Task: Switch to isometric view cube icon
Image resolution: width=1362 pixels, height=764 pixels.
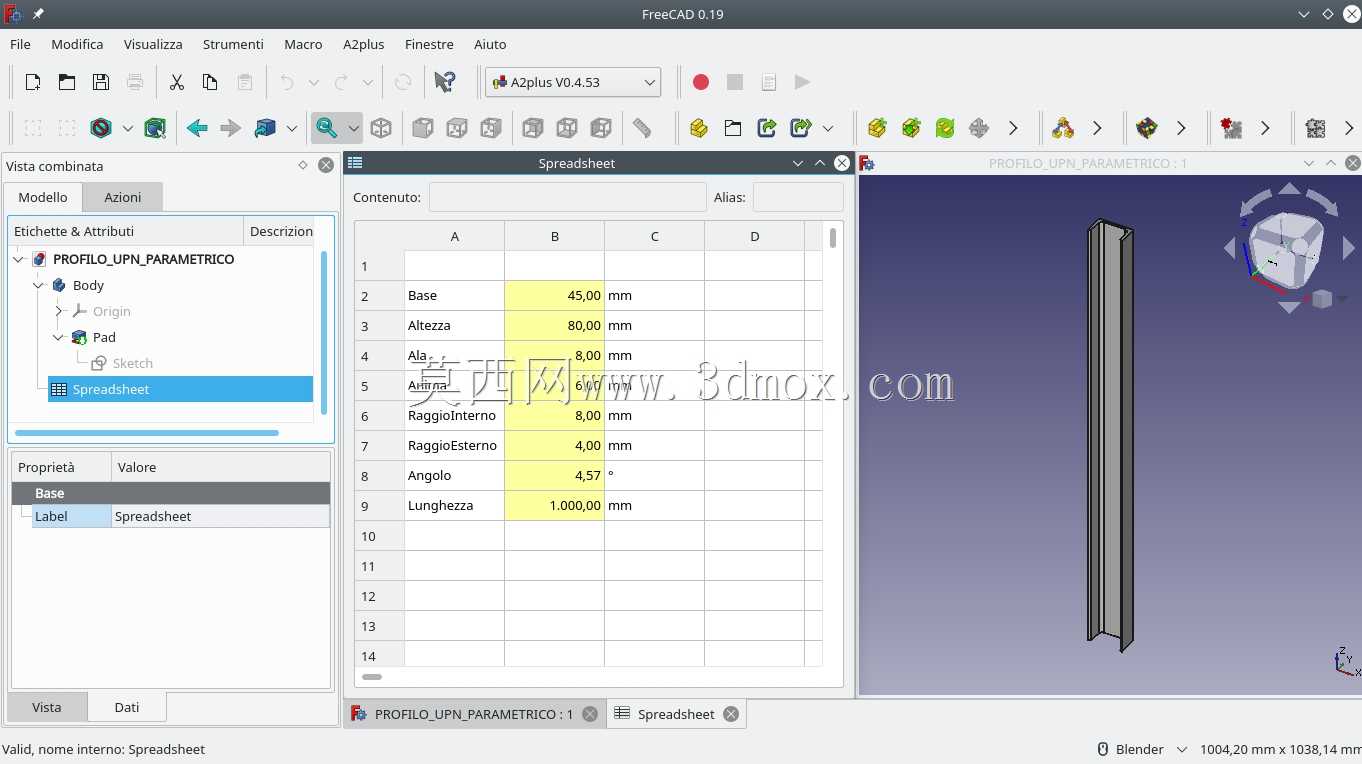Action: coord(381,128)
